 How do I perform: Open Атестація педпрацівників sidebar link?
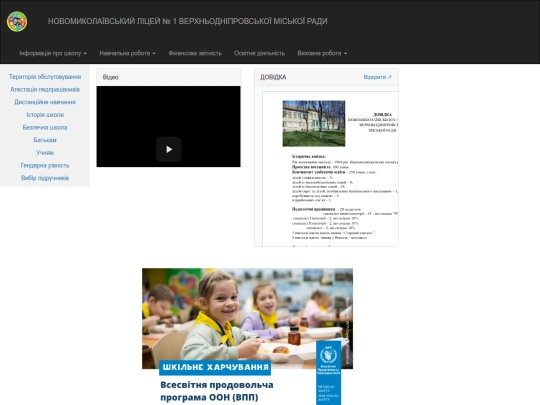pos(45,90)
